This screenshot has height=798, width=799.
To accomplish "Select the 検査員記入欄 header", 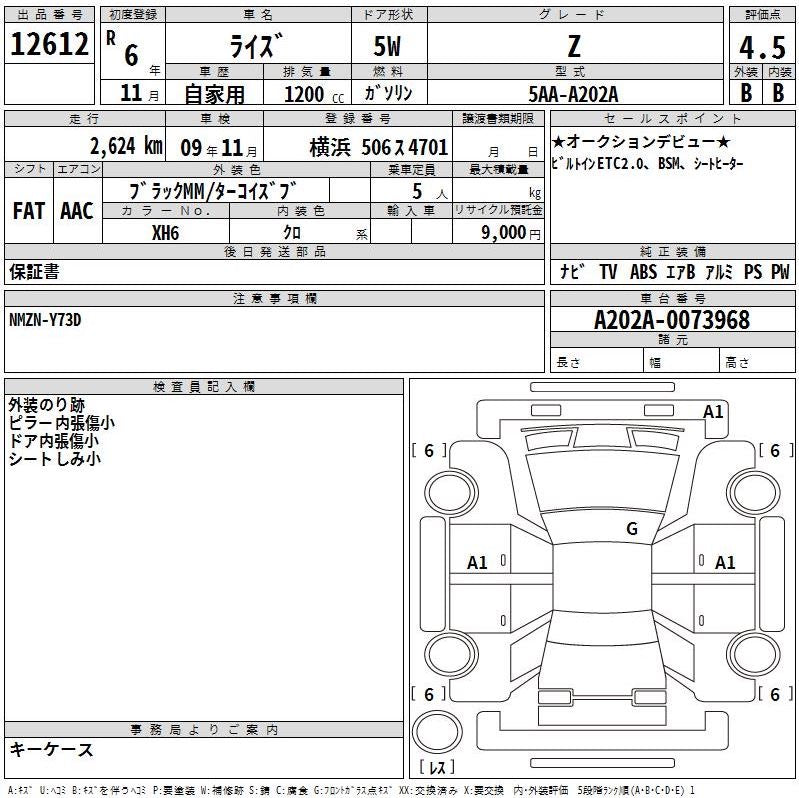I will coord(204,387).
